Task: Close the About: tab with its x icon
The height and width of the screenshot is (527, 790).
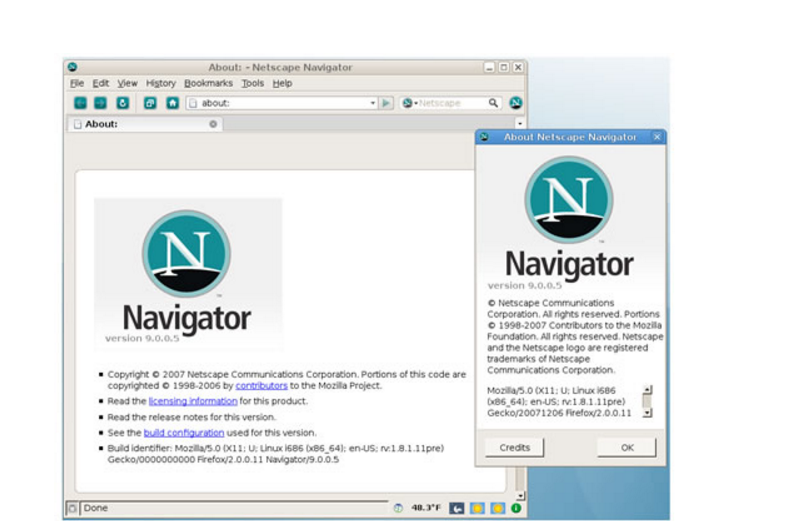Action: pyautogui.click(x=213, y=124)
